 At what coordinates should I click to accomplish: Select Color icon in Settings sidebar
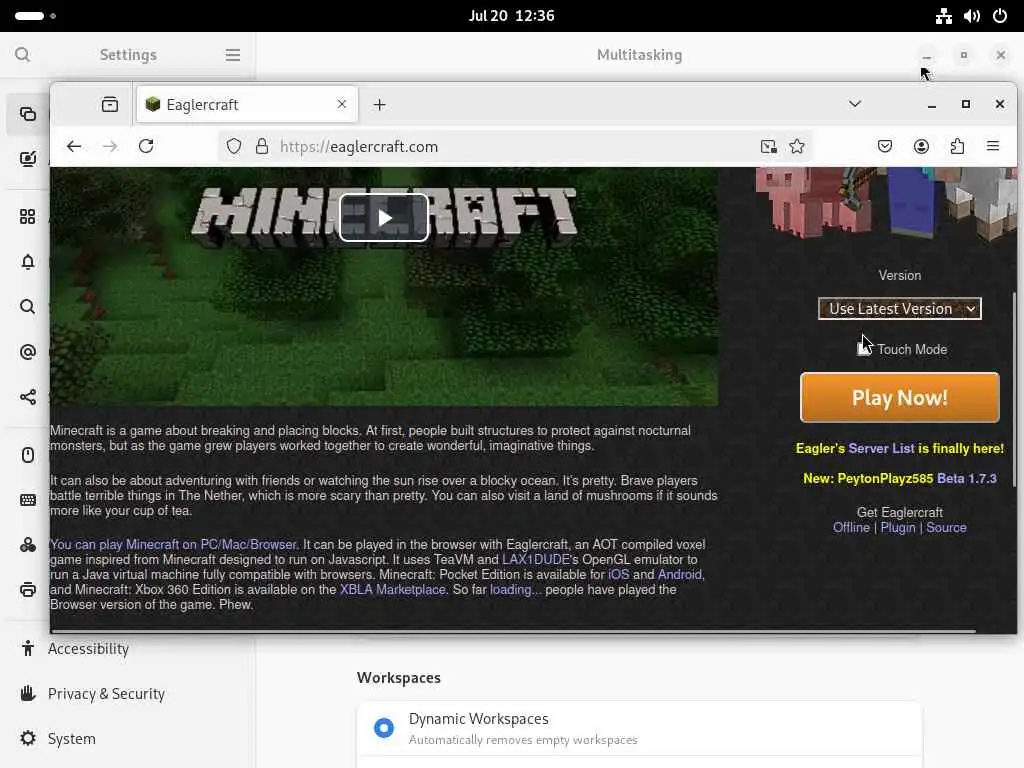pyautogui.click(x=27, y=545)
